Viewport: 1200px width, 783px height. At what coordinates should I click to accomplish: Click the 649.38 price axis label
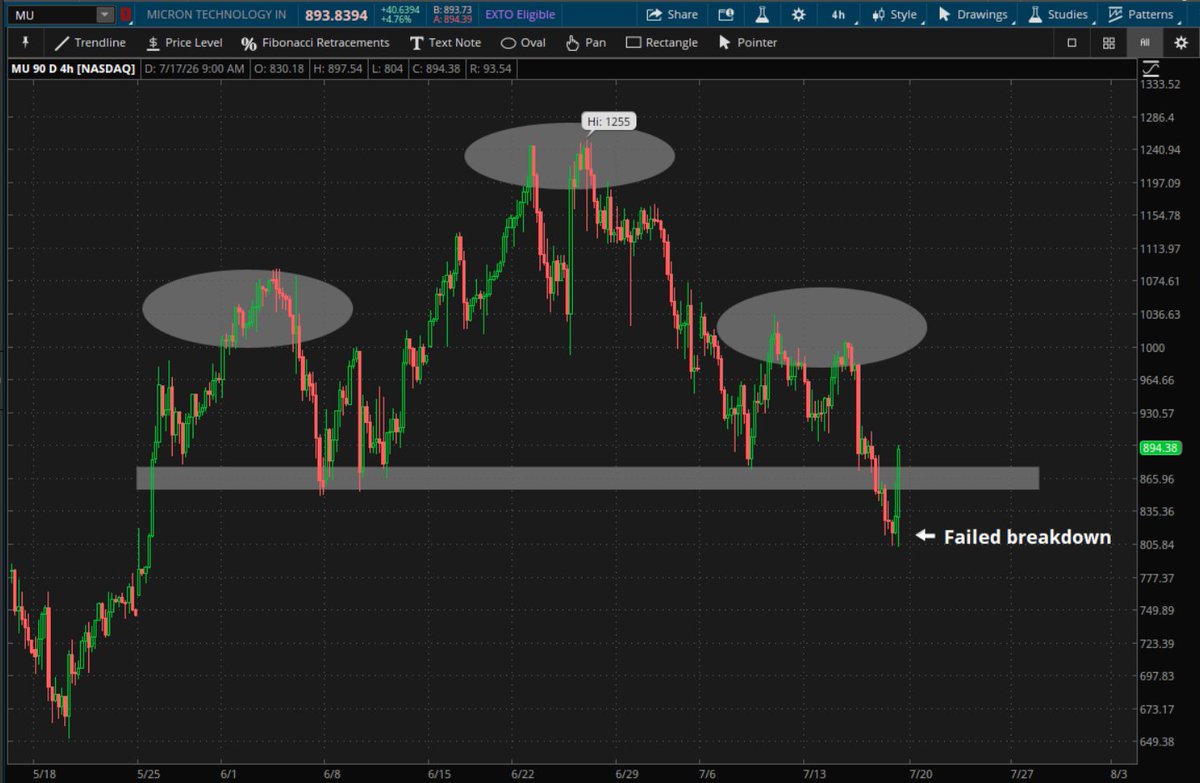1159,742
